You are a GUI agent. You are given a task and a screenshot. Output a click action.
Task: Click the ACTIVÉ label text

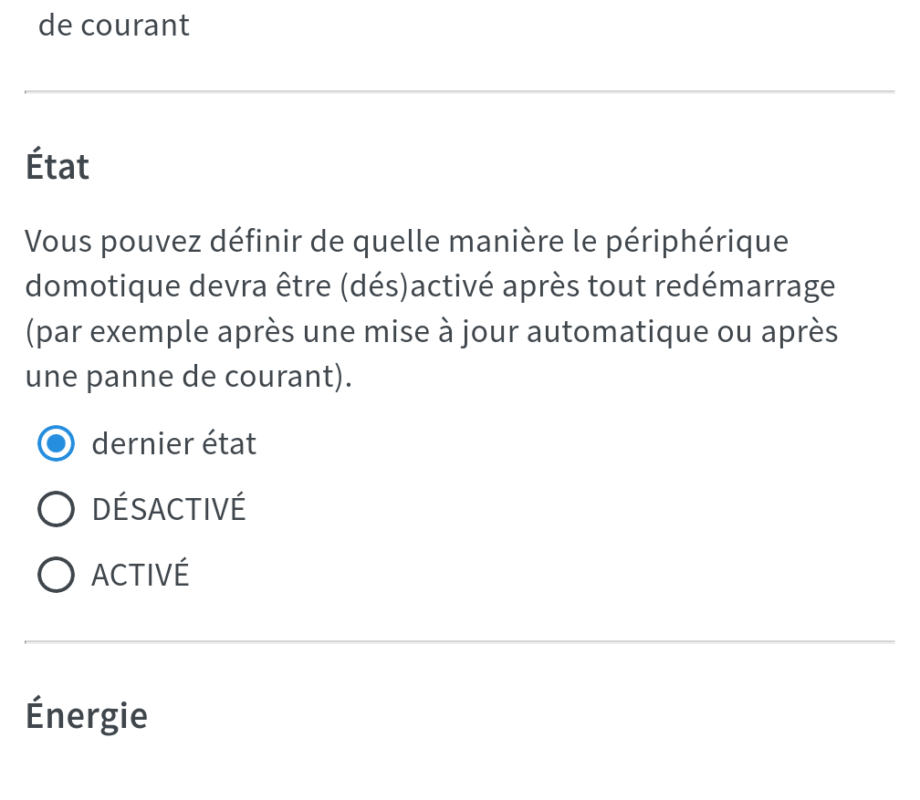click(x=140, y=576)
